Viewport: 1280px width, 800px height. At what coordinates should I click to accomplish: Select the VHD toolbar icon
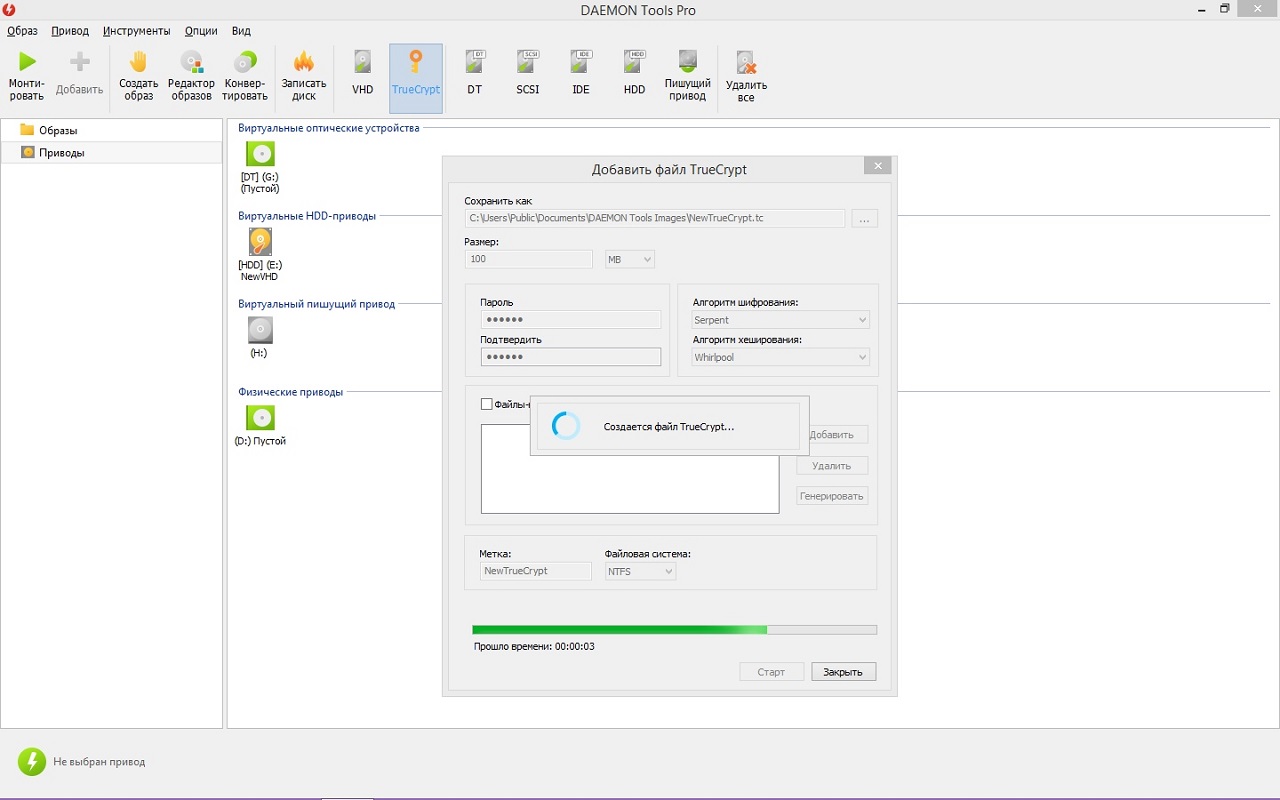point(362,63)
